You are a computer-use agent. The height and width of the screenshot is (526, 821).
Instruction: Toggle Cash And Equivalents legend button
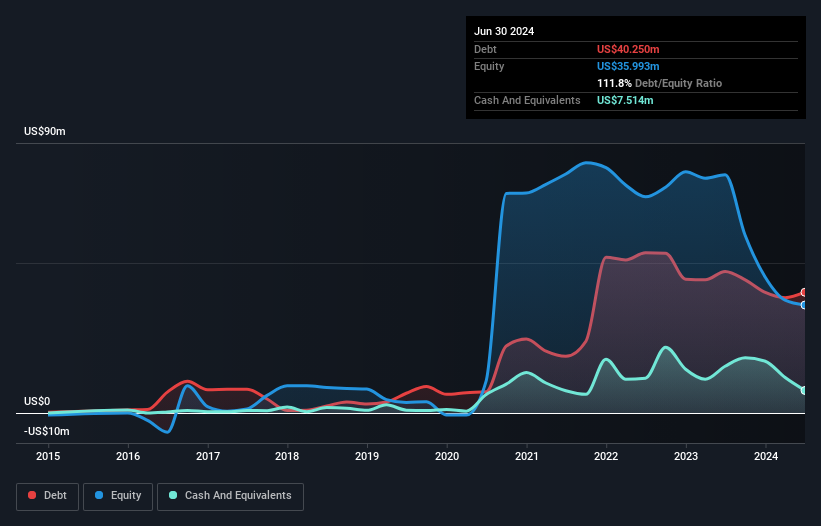tap(230, 496)
